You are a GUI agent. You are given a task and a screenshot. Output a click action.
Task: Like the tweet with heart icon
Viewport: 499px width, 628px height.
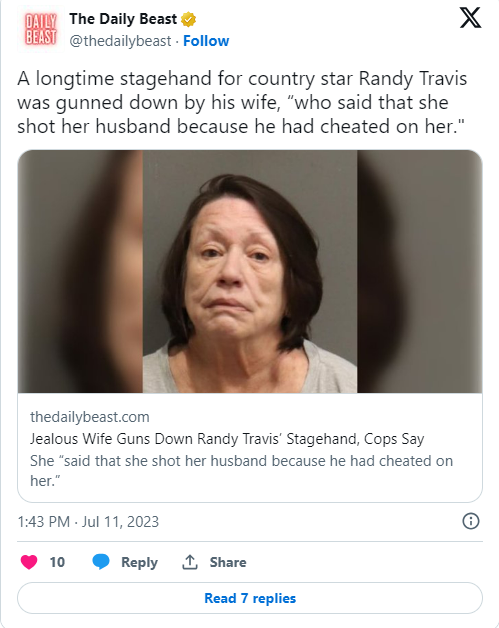pyautogui.click(x=29, y=562)
